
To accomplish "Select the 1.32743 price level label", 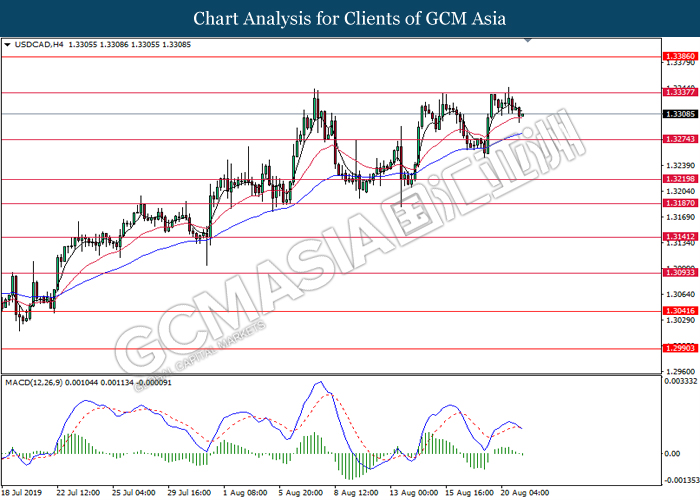I will pyautogui.click(x=680, y=139).
